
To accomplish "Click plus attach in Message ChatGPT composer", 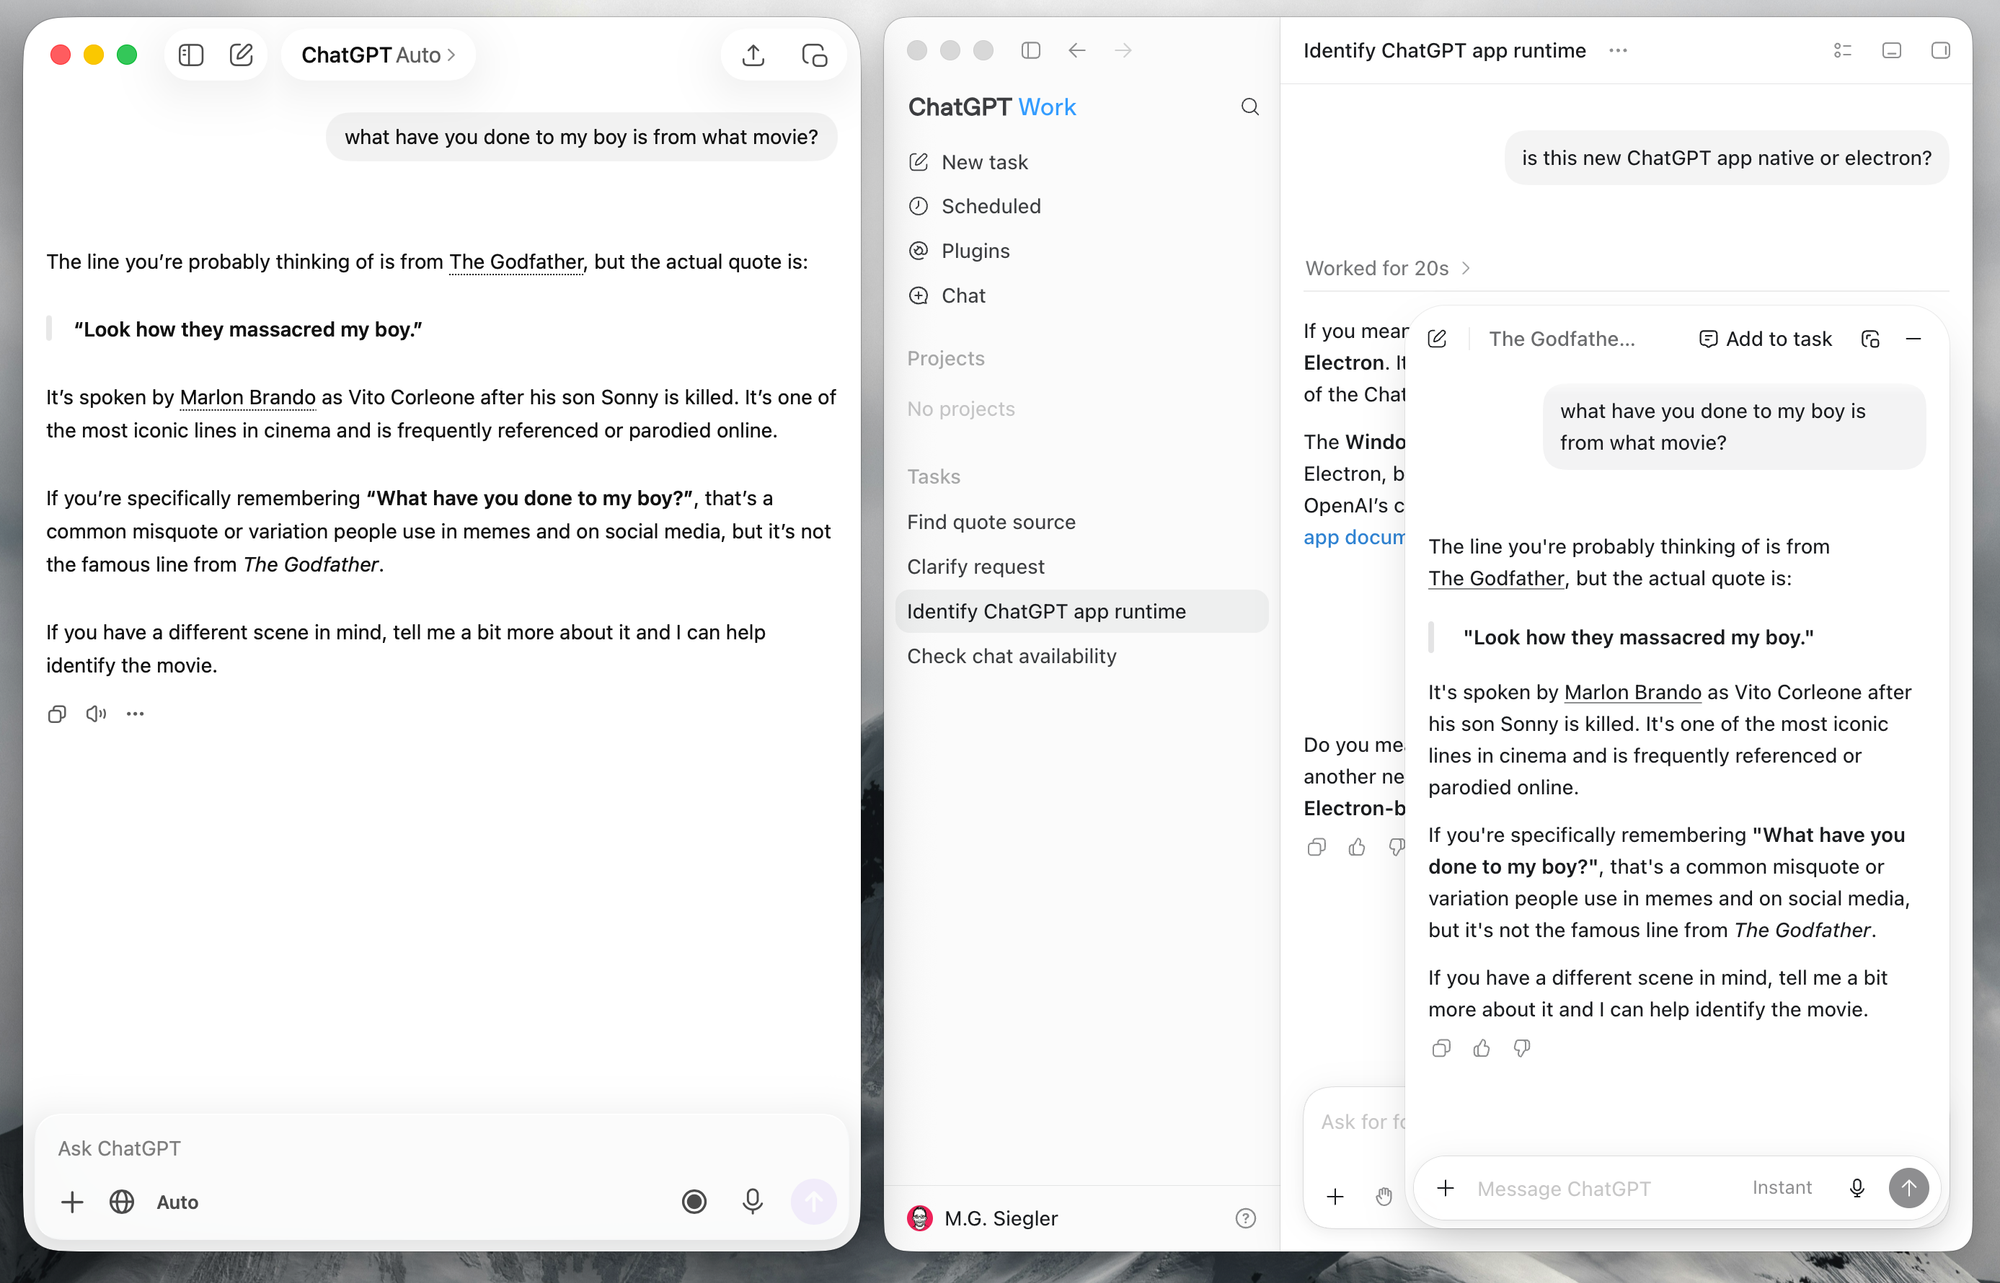I will click(1445, 1188).
